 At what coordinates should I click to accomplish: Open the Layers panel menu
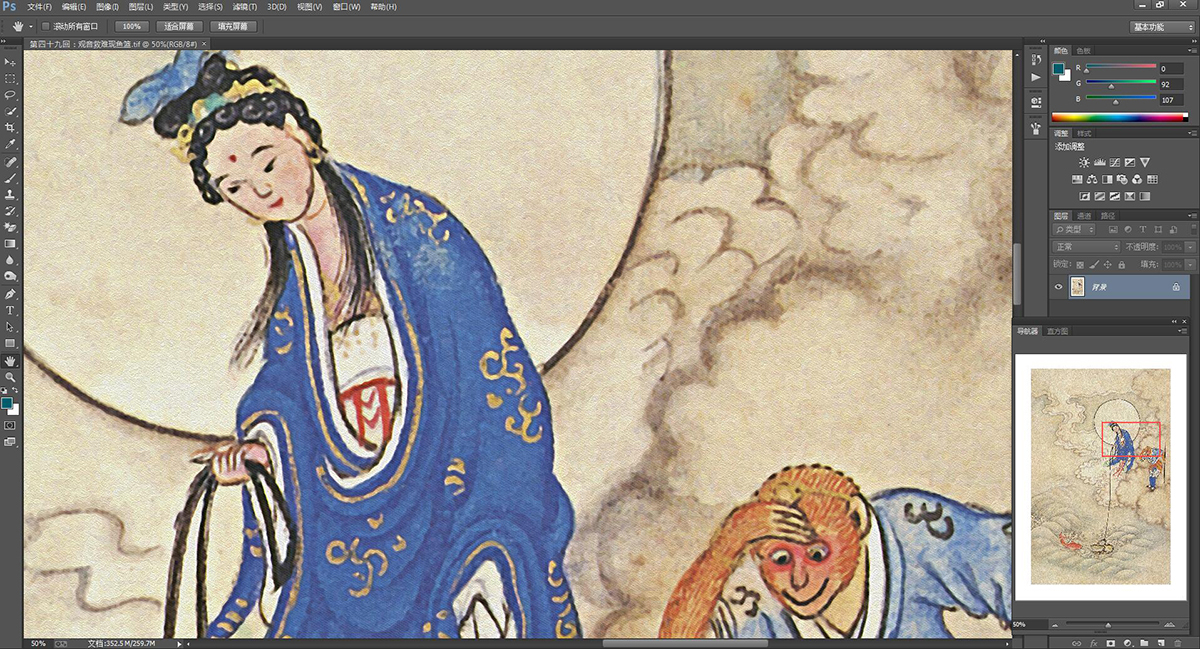click(1191, 215)
